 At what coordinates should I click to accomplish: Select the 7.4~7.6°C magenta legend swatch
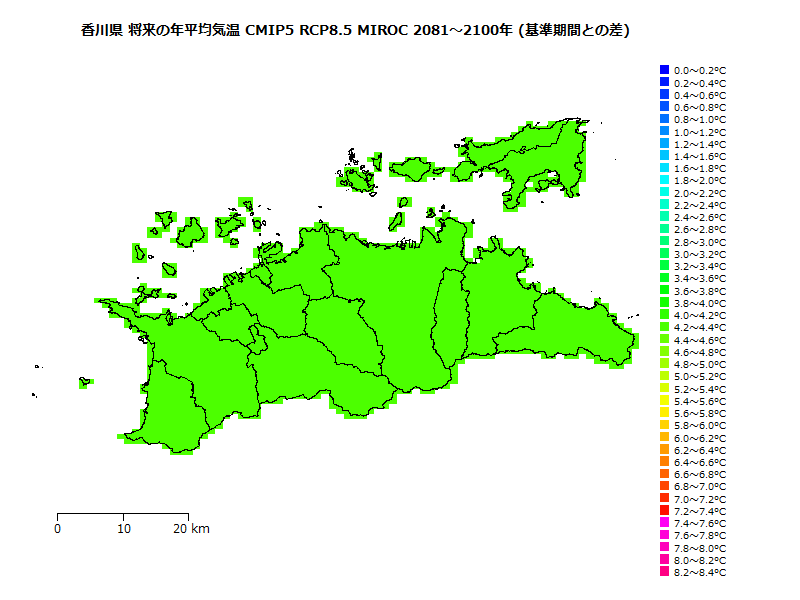click(x=664, y=523)
